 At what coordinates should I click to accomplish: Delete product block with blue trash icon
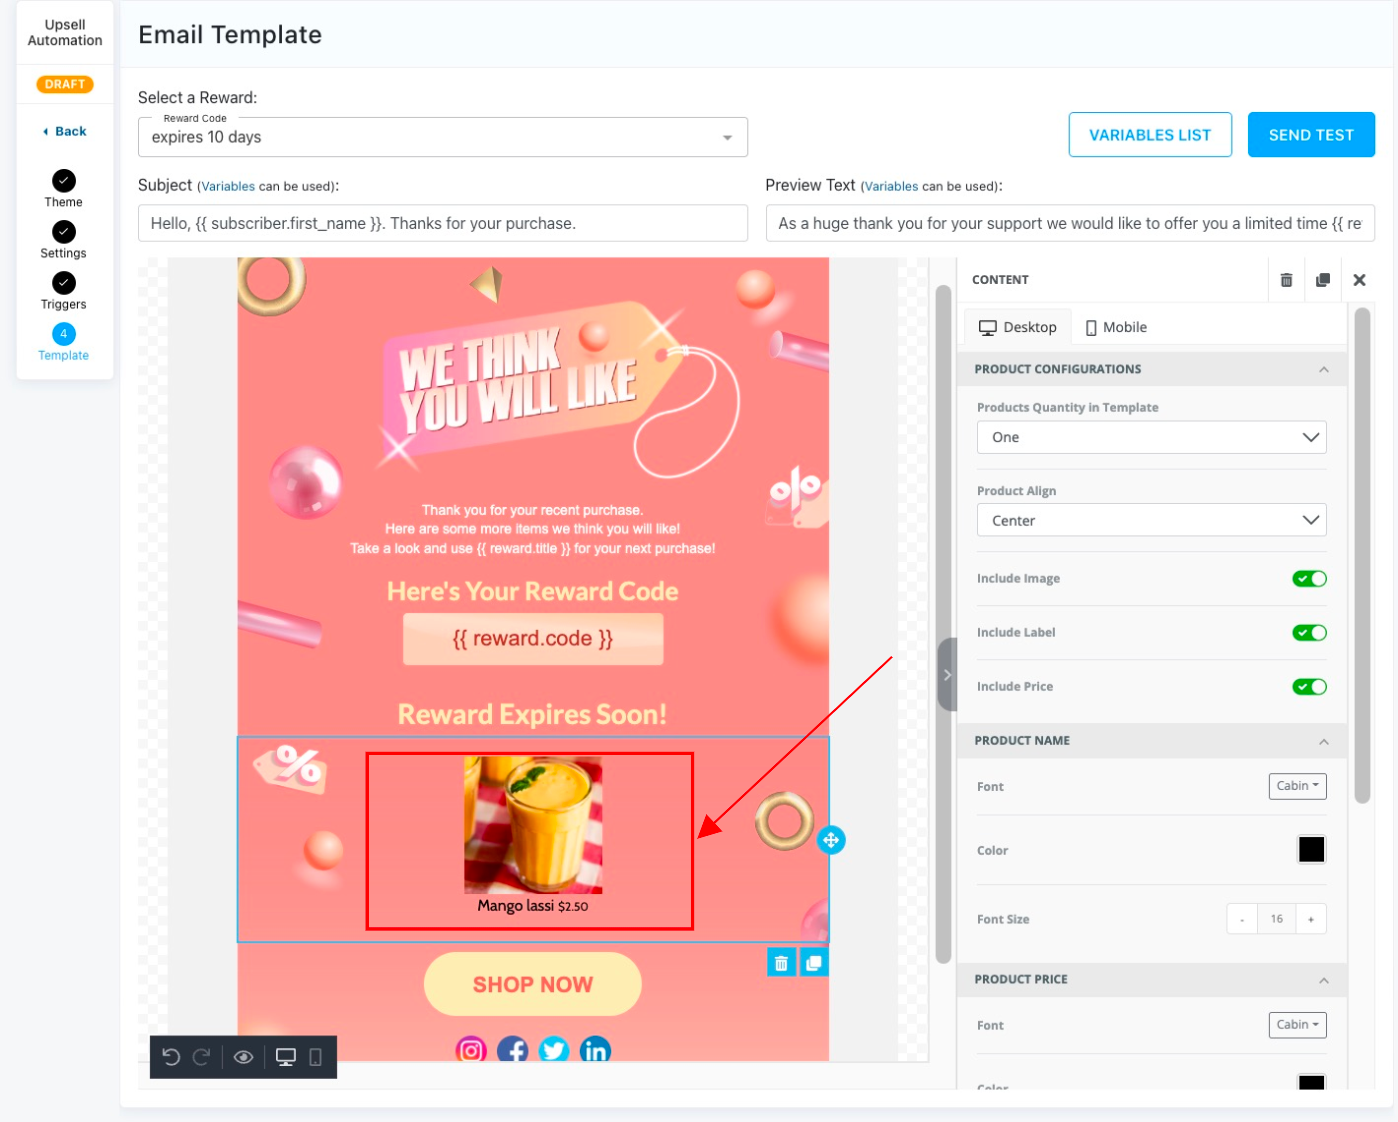pos(781,963)
